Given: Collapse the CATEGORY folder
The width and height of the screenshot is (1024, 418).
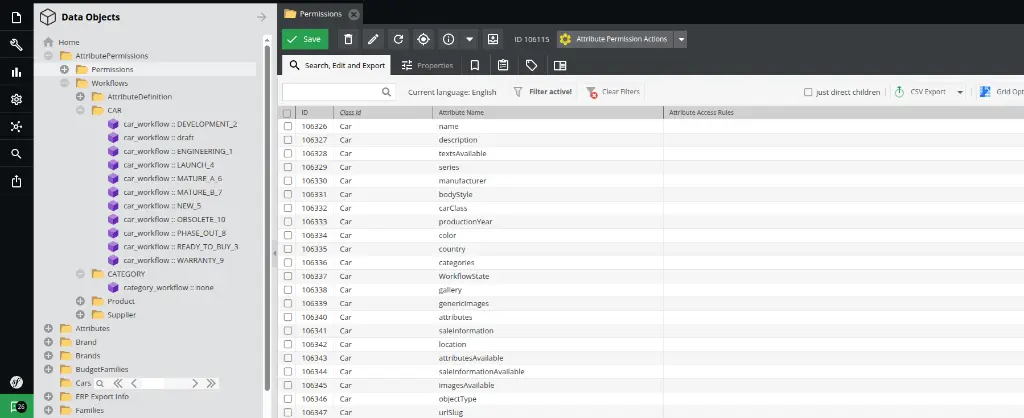Looking at the screenshot, I should click(x=80, y=274).
